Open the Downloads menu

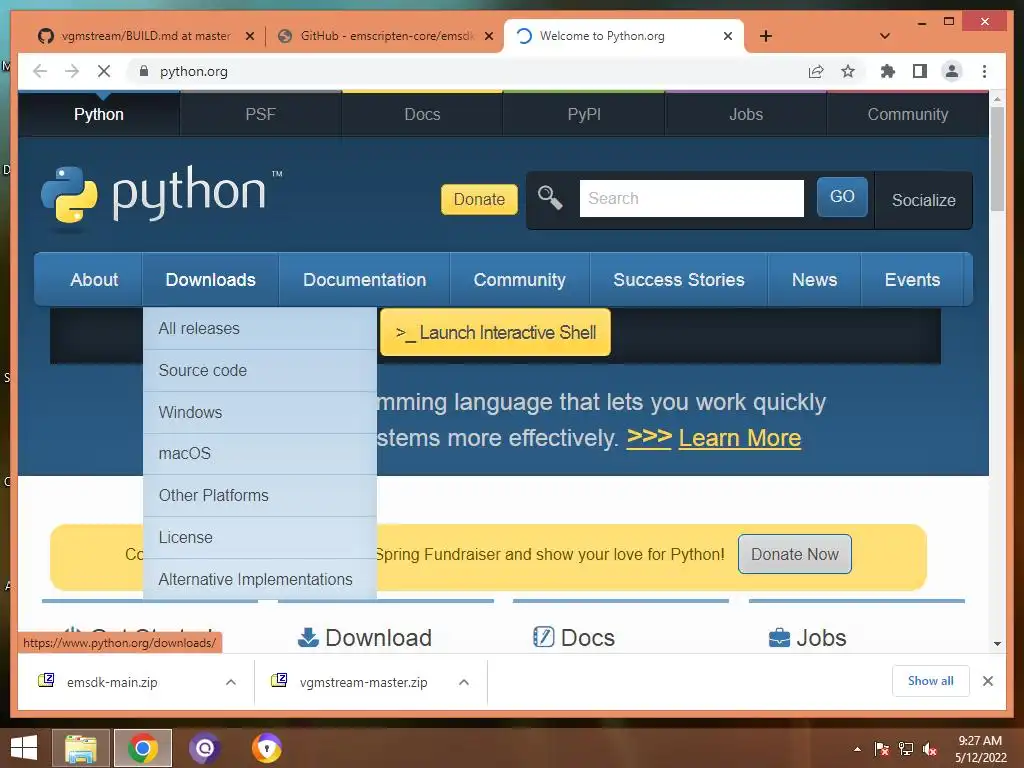[x=210, y=280]
